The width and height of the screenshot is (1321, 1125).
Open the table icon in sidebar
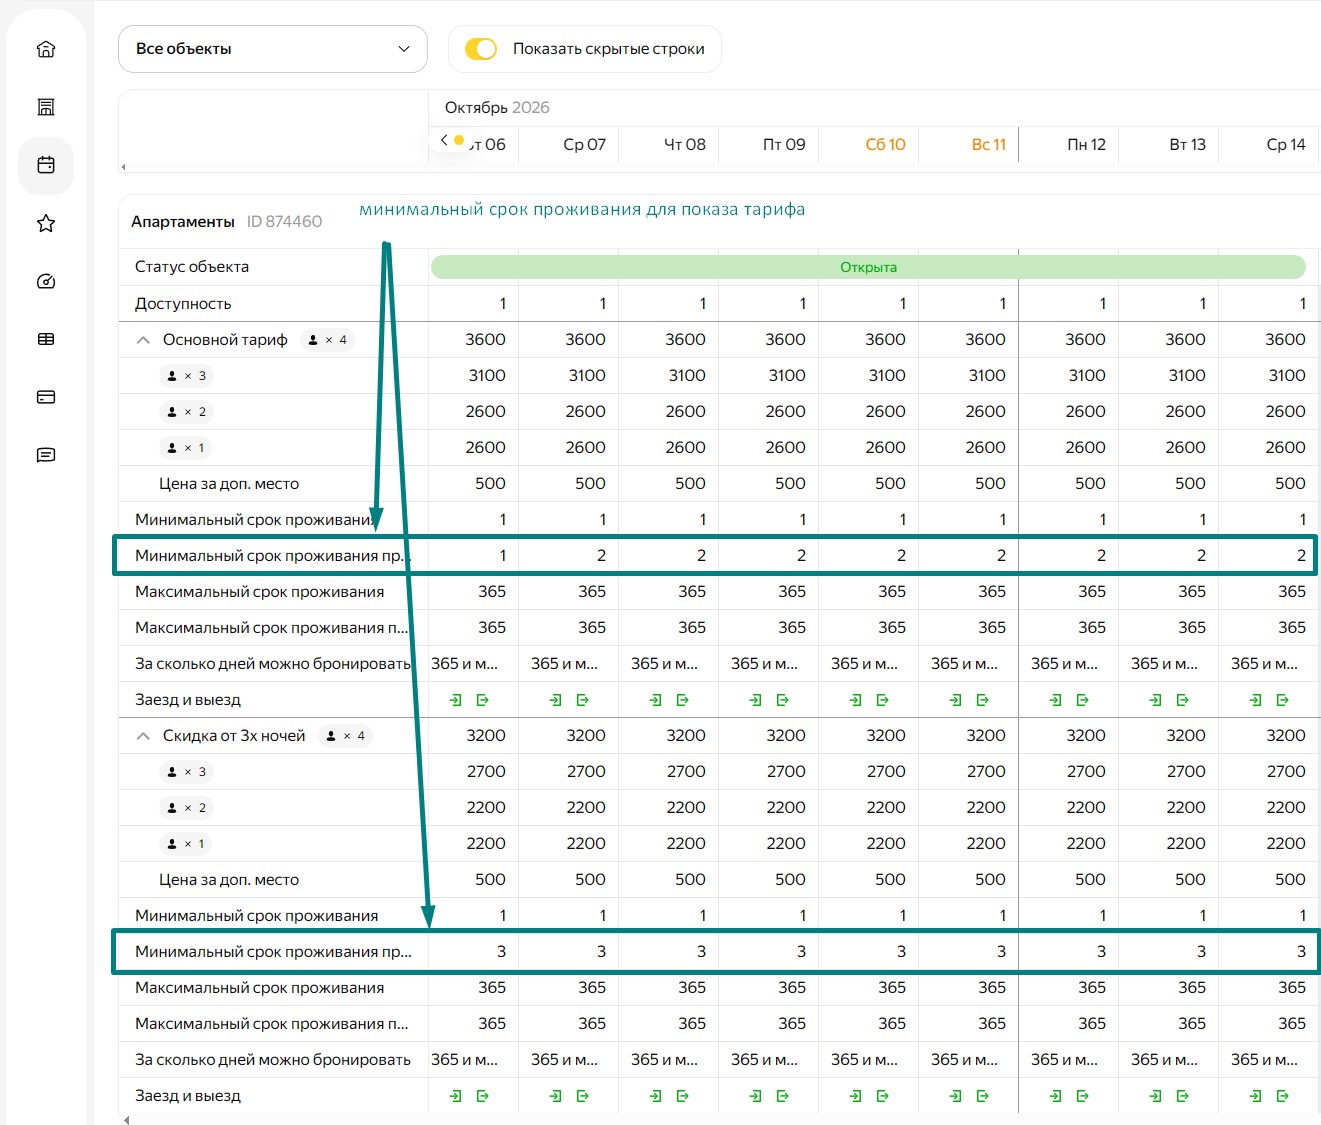pyautogui.click(x=46, y=339)
